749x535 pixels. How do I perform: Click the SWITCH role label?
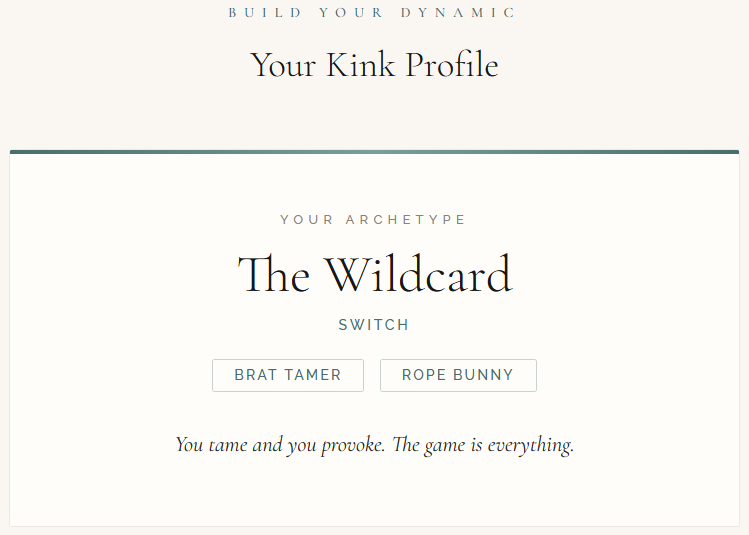click(374, 325)
